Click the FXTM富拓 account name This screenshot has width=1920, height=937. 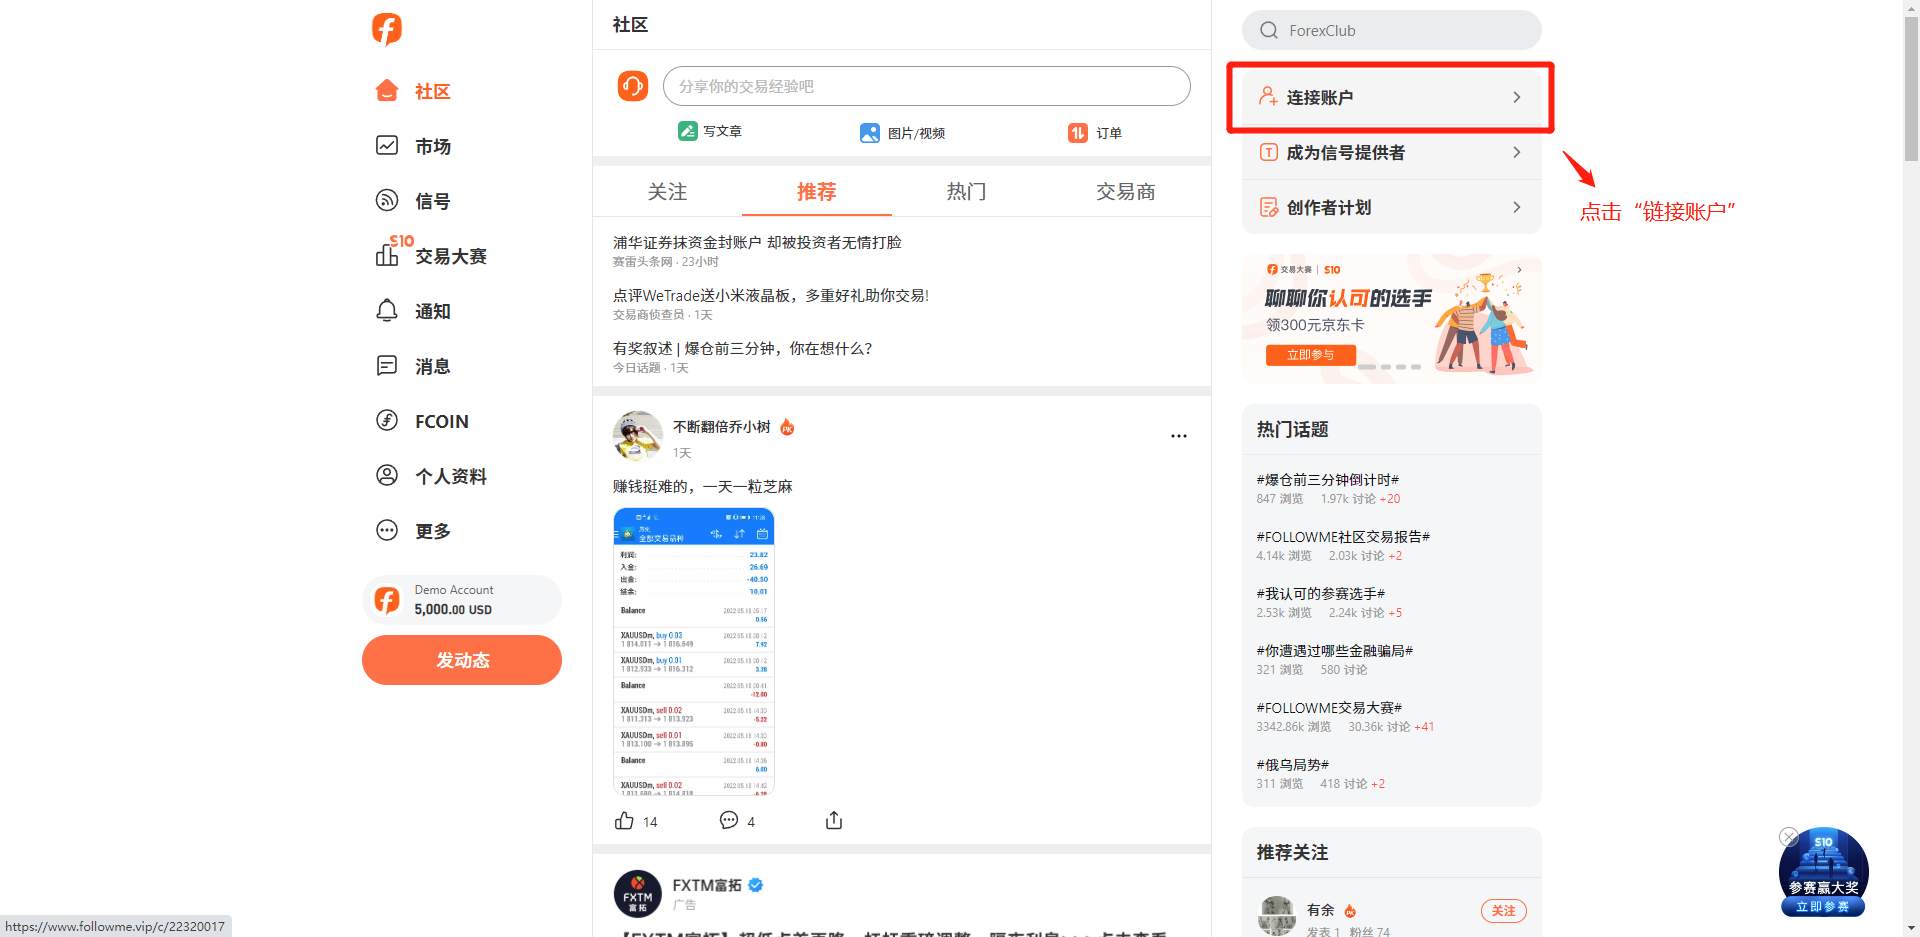click(707, 885)
